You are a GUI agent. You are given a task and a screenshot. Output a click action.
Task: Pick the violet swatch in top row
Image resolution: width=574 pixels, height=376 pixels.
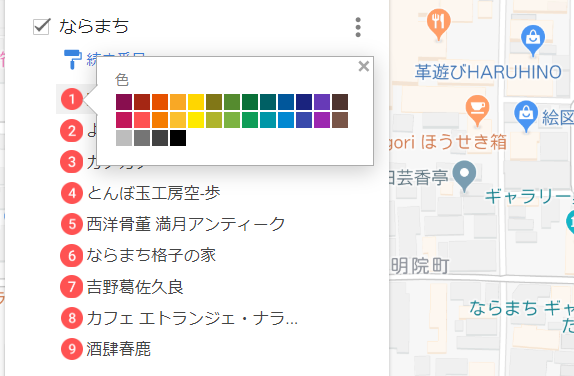click(x=322, y=102)
